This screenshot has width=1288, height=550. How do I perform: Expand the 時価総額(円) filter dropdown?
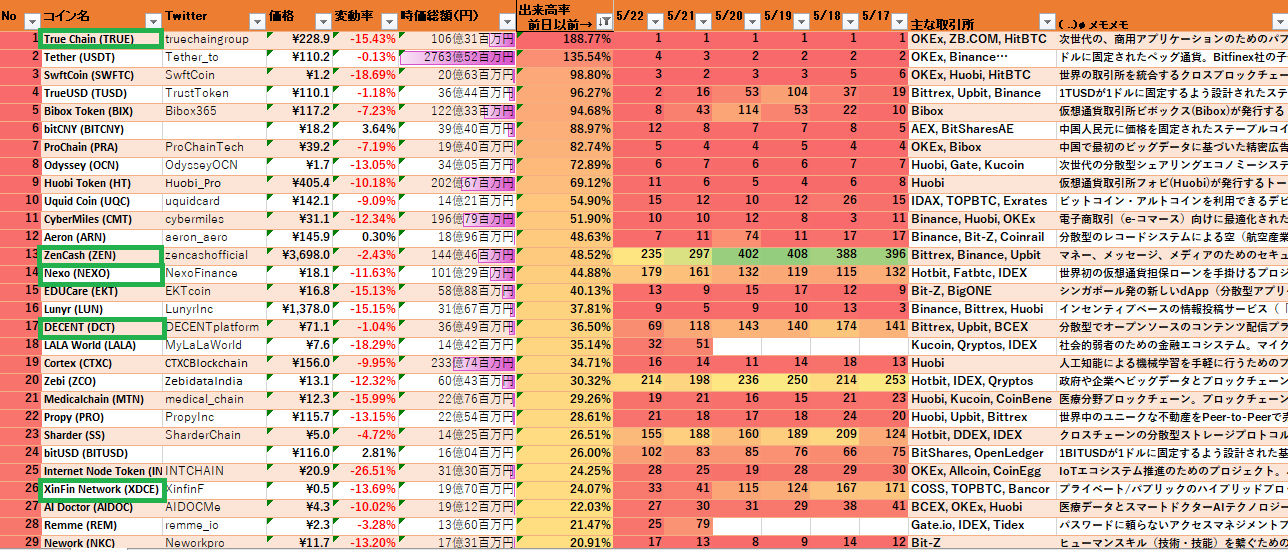click(x=505, y=21)
